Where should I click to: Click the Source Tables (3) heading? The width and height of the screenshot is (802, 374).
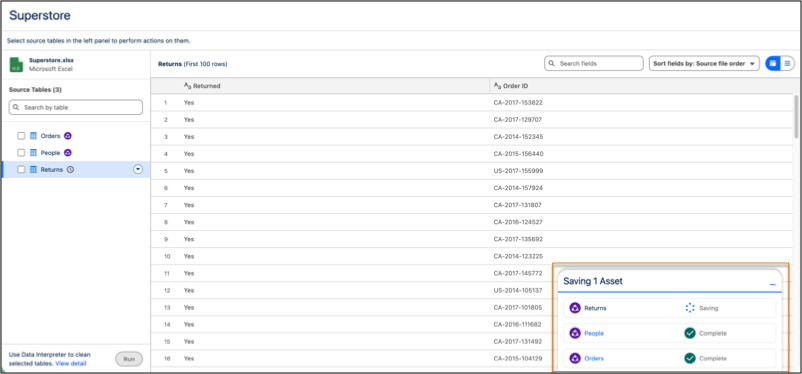point(35,90)
